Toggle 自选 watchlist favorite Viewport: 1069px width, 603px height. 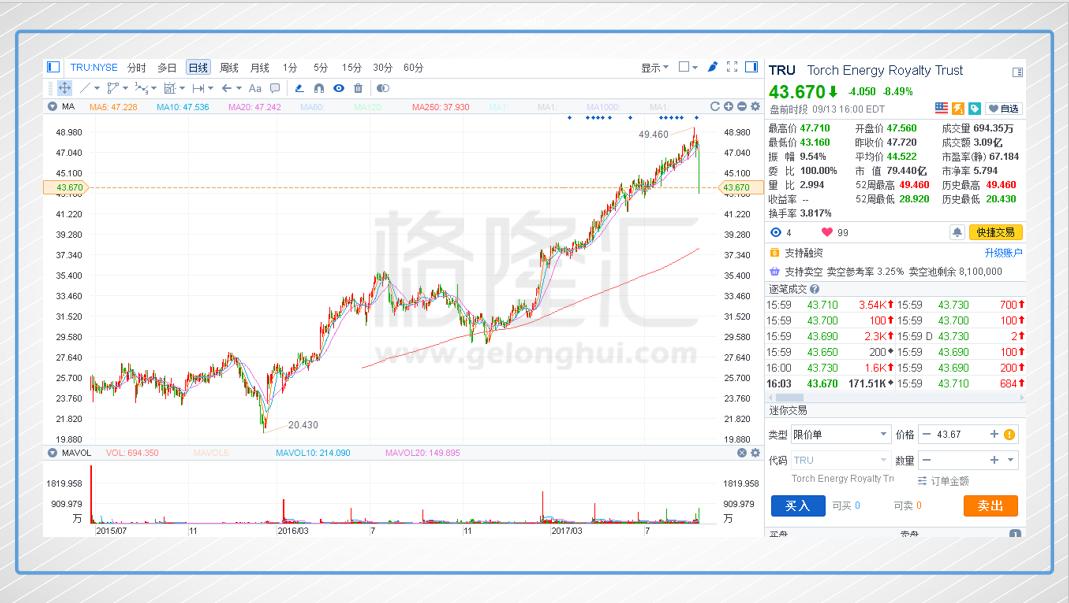[x=1004, y=108]
